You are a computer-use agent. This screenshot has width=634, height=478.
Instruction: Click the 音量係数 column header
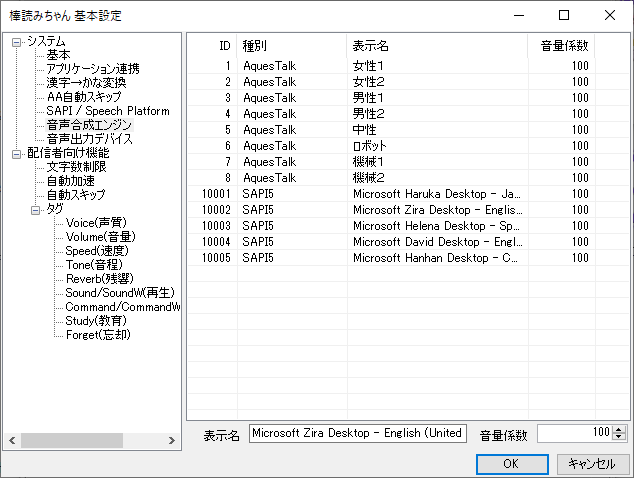coord(561,46)
